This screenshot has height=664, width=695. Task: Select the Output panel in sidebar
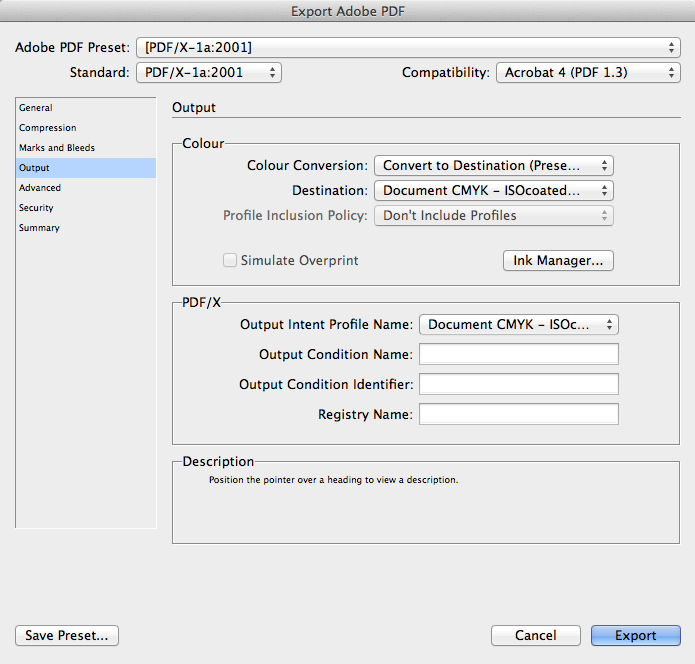click(86, 168)
